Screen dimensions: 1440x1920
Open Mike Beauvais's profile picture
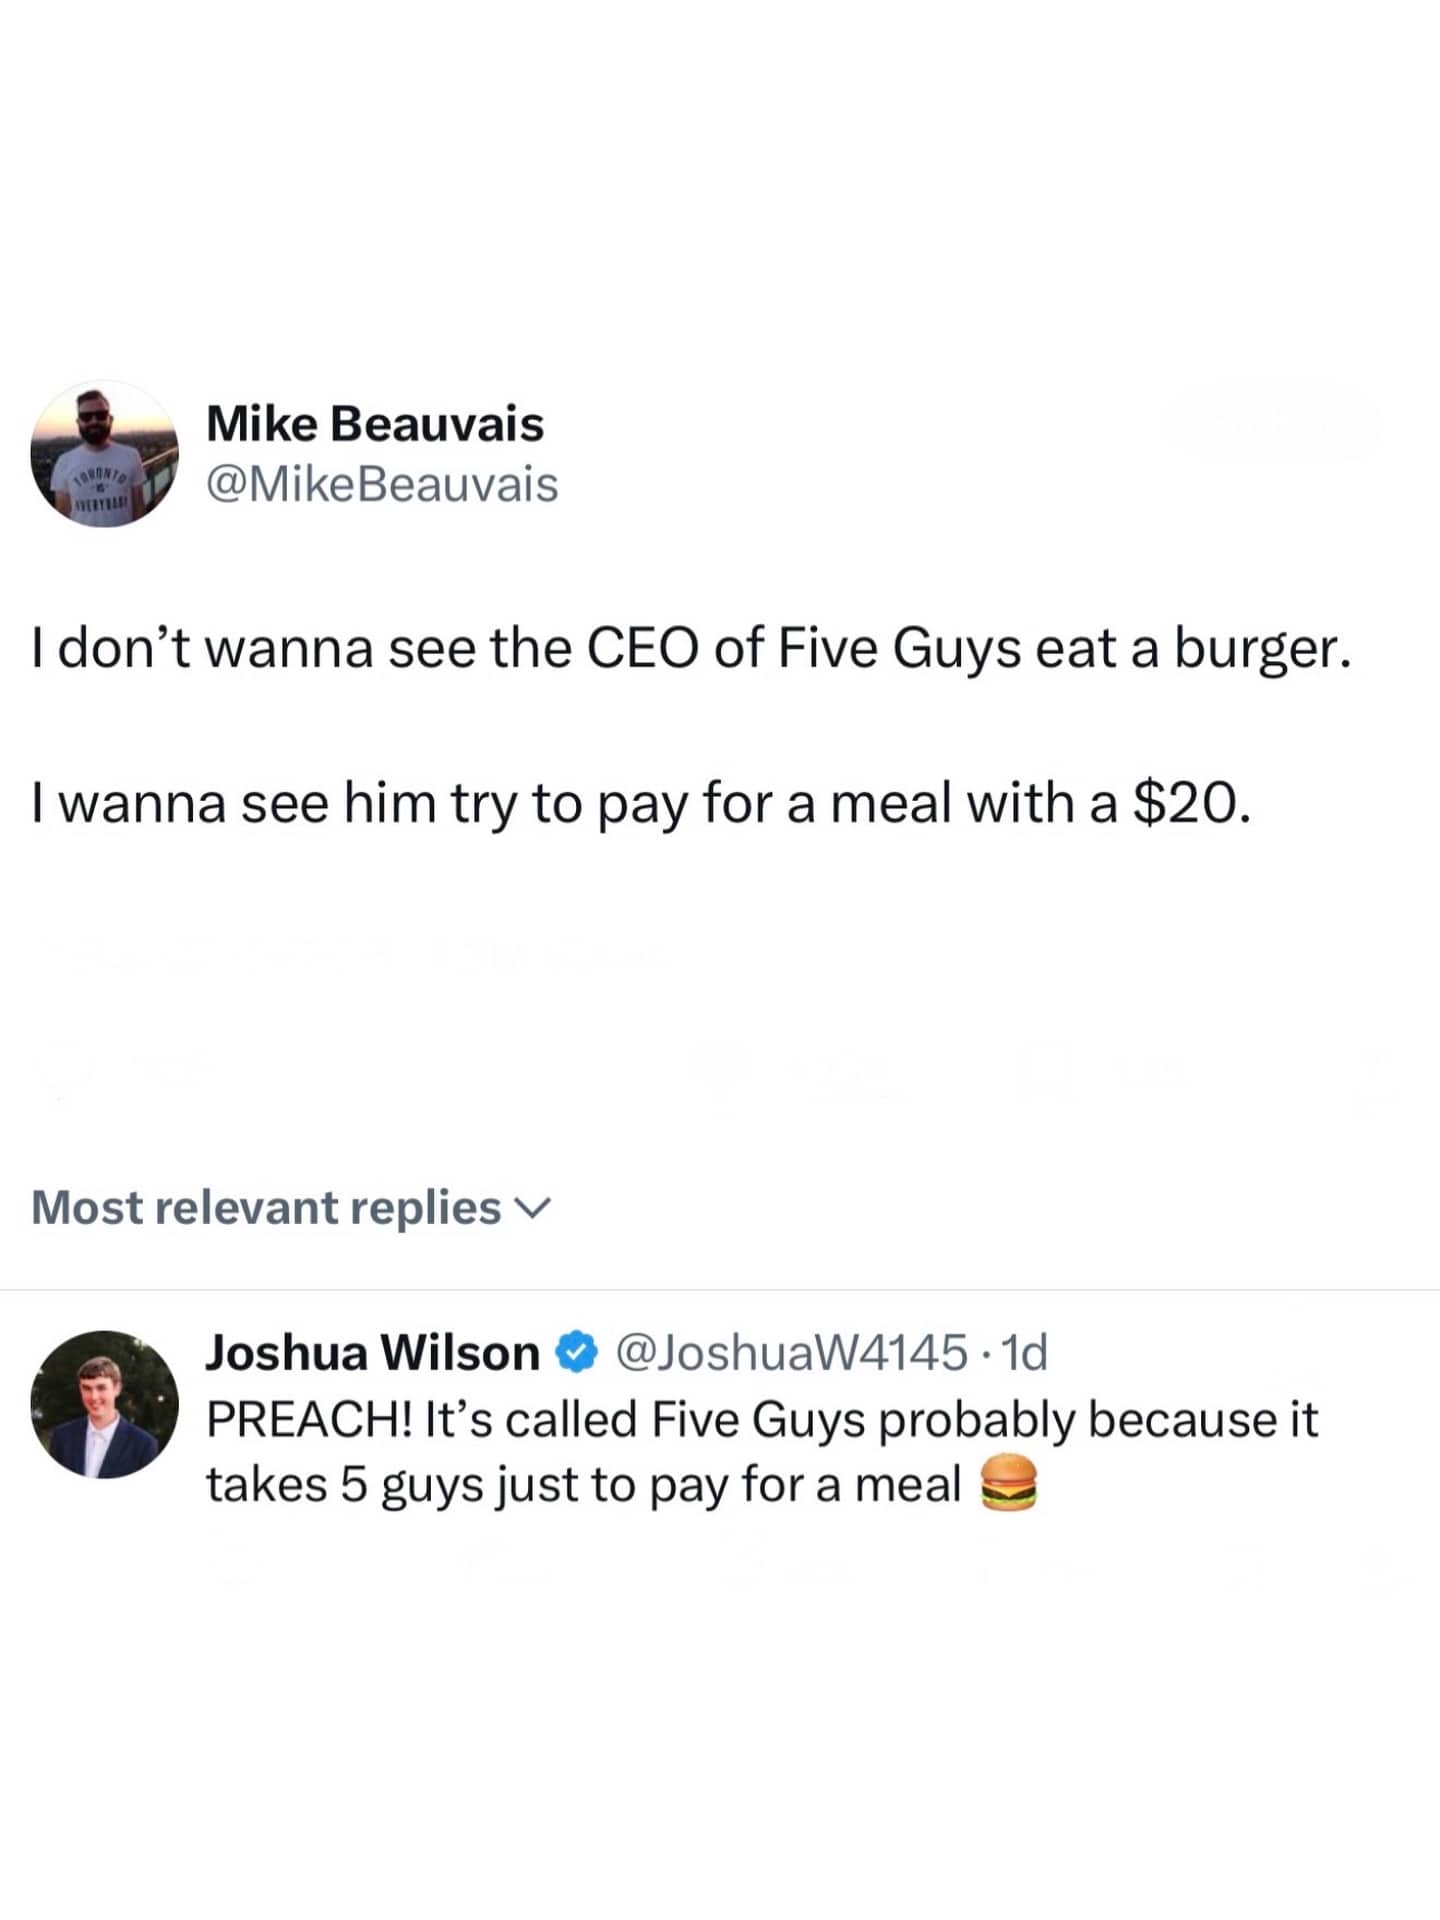click(104, 454)
